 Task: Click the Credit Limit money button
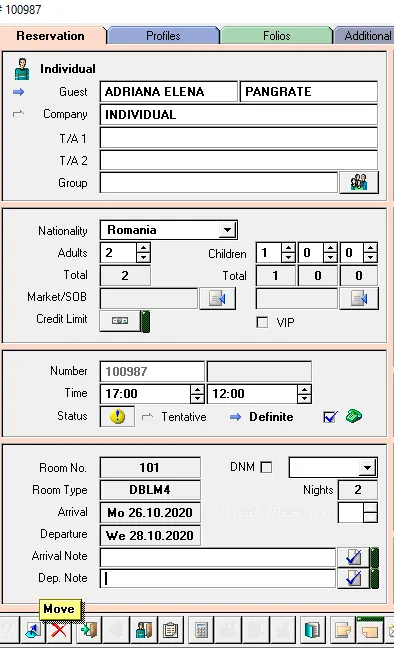(x=120, y=321)
